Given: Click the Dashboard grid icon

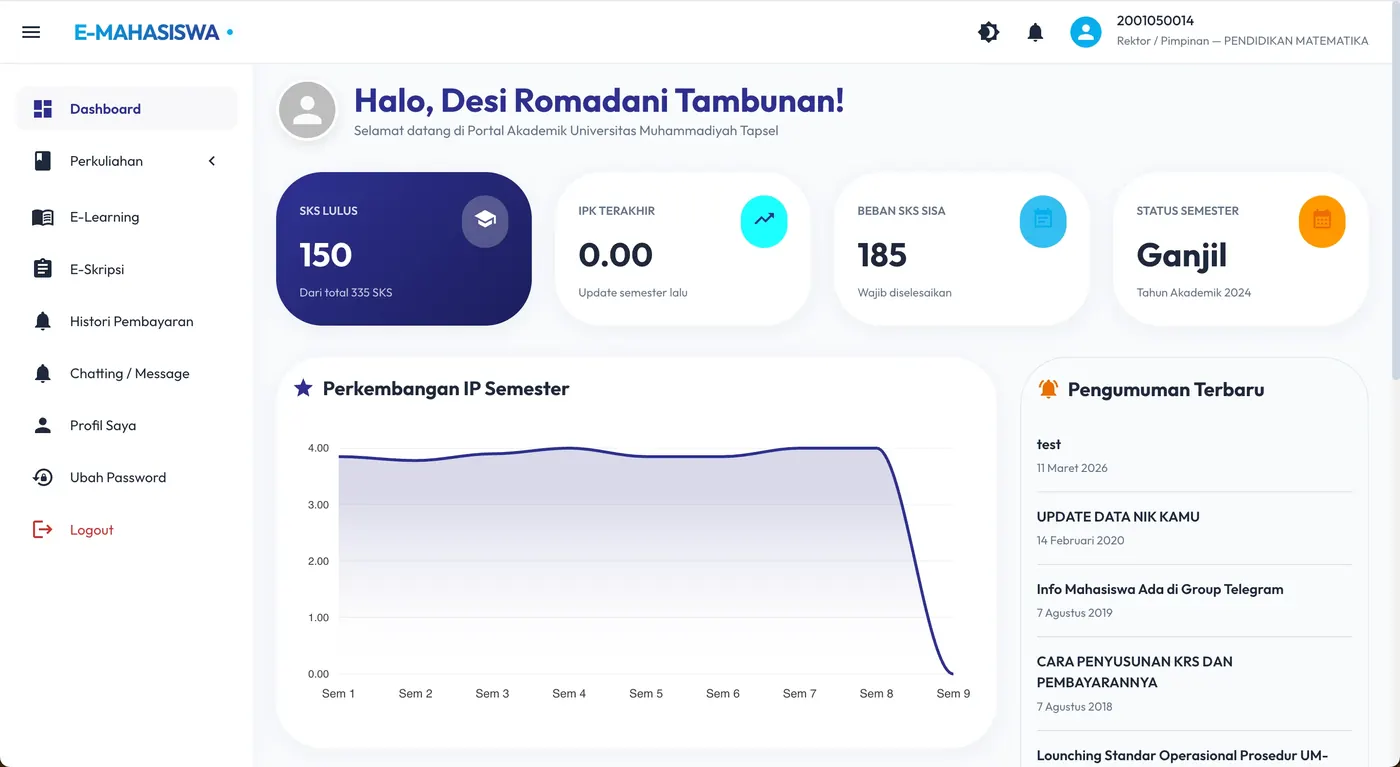Looking at the screenshot, I should (x=42, y=109).
